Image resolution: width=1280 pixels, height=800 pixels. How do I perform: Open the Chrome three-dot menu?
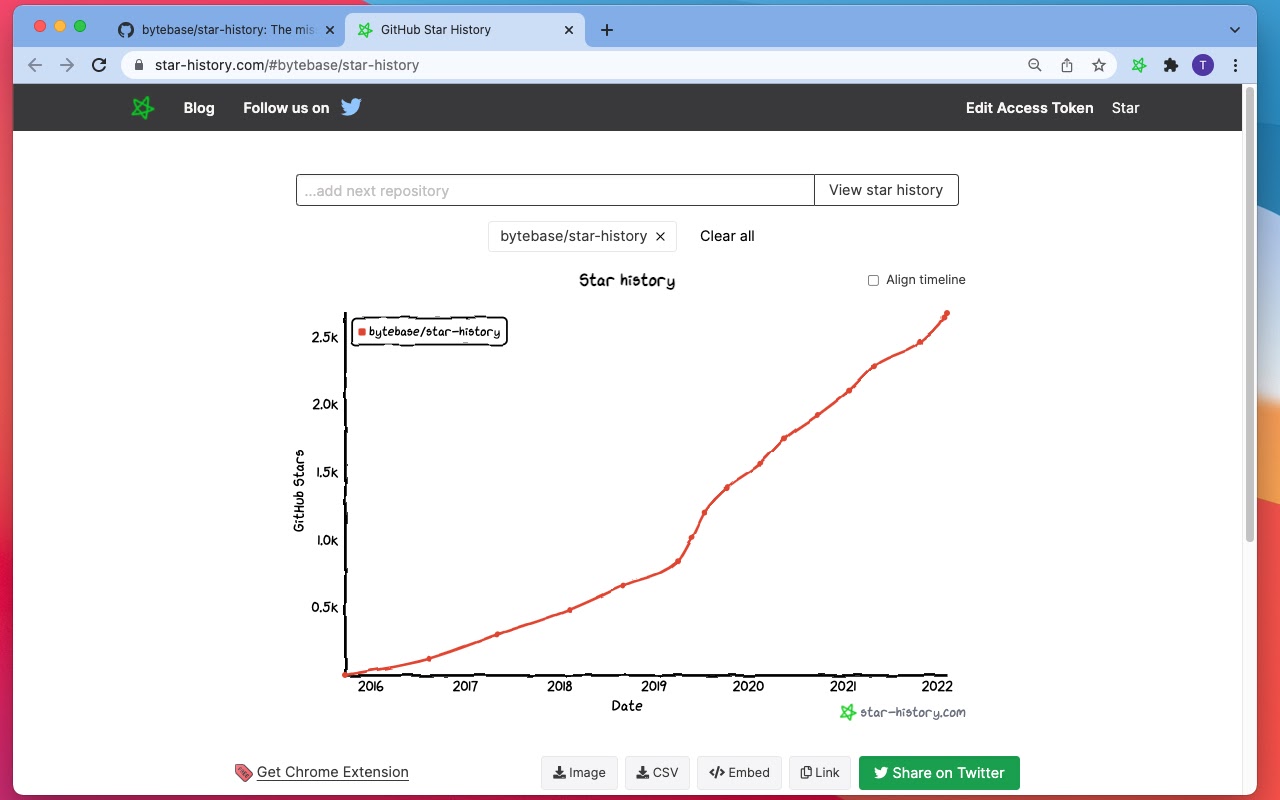[1236, 65]
